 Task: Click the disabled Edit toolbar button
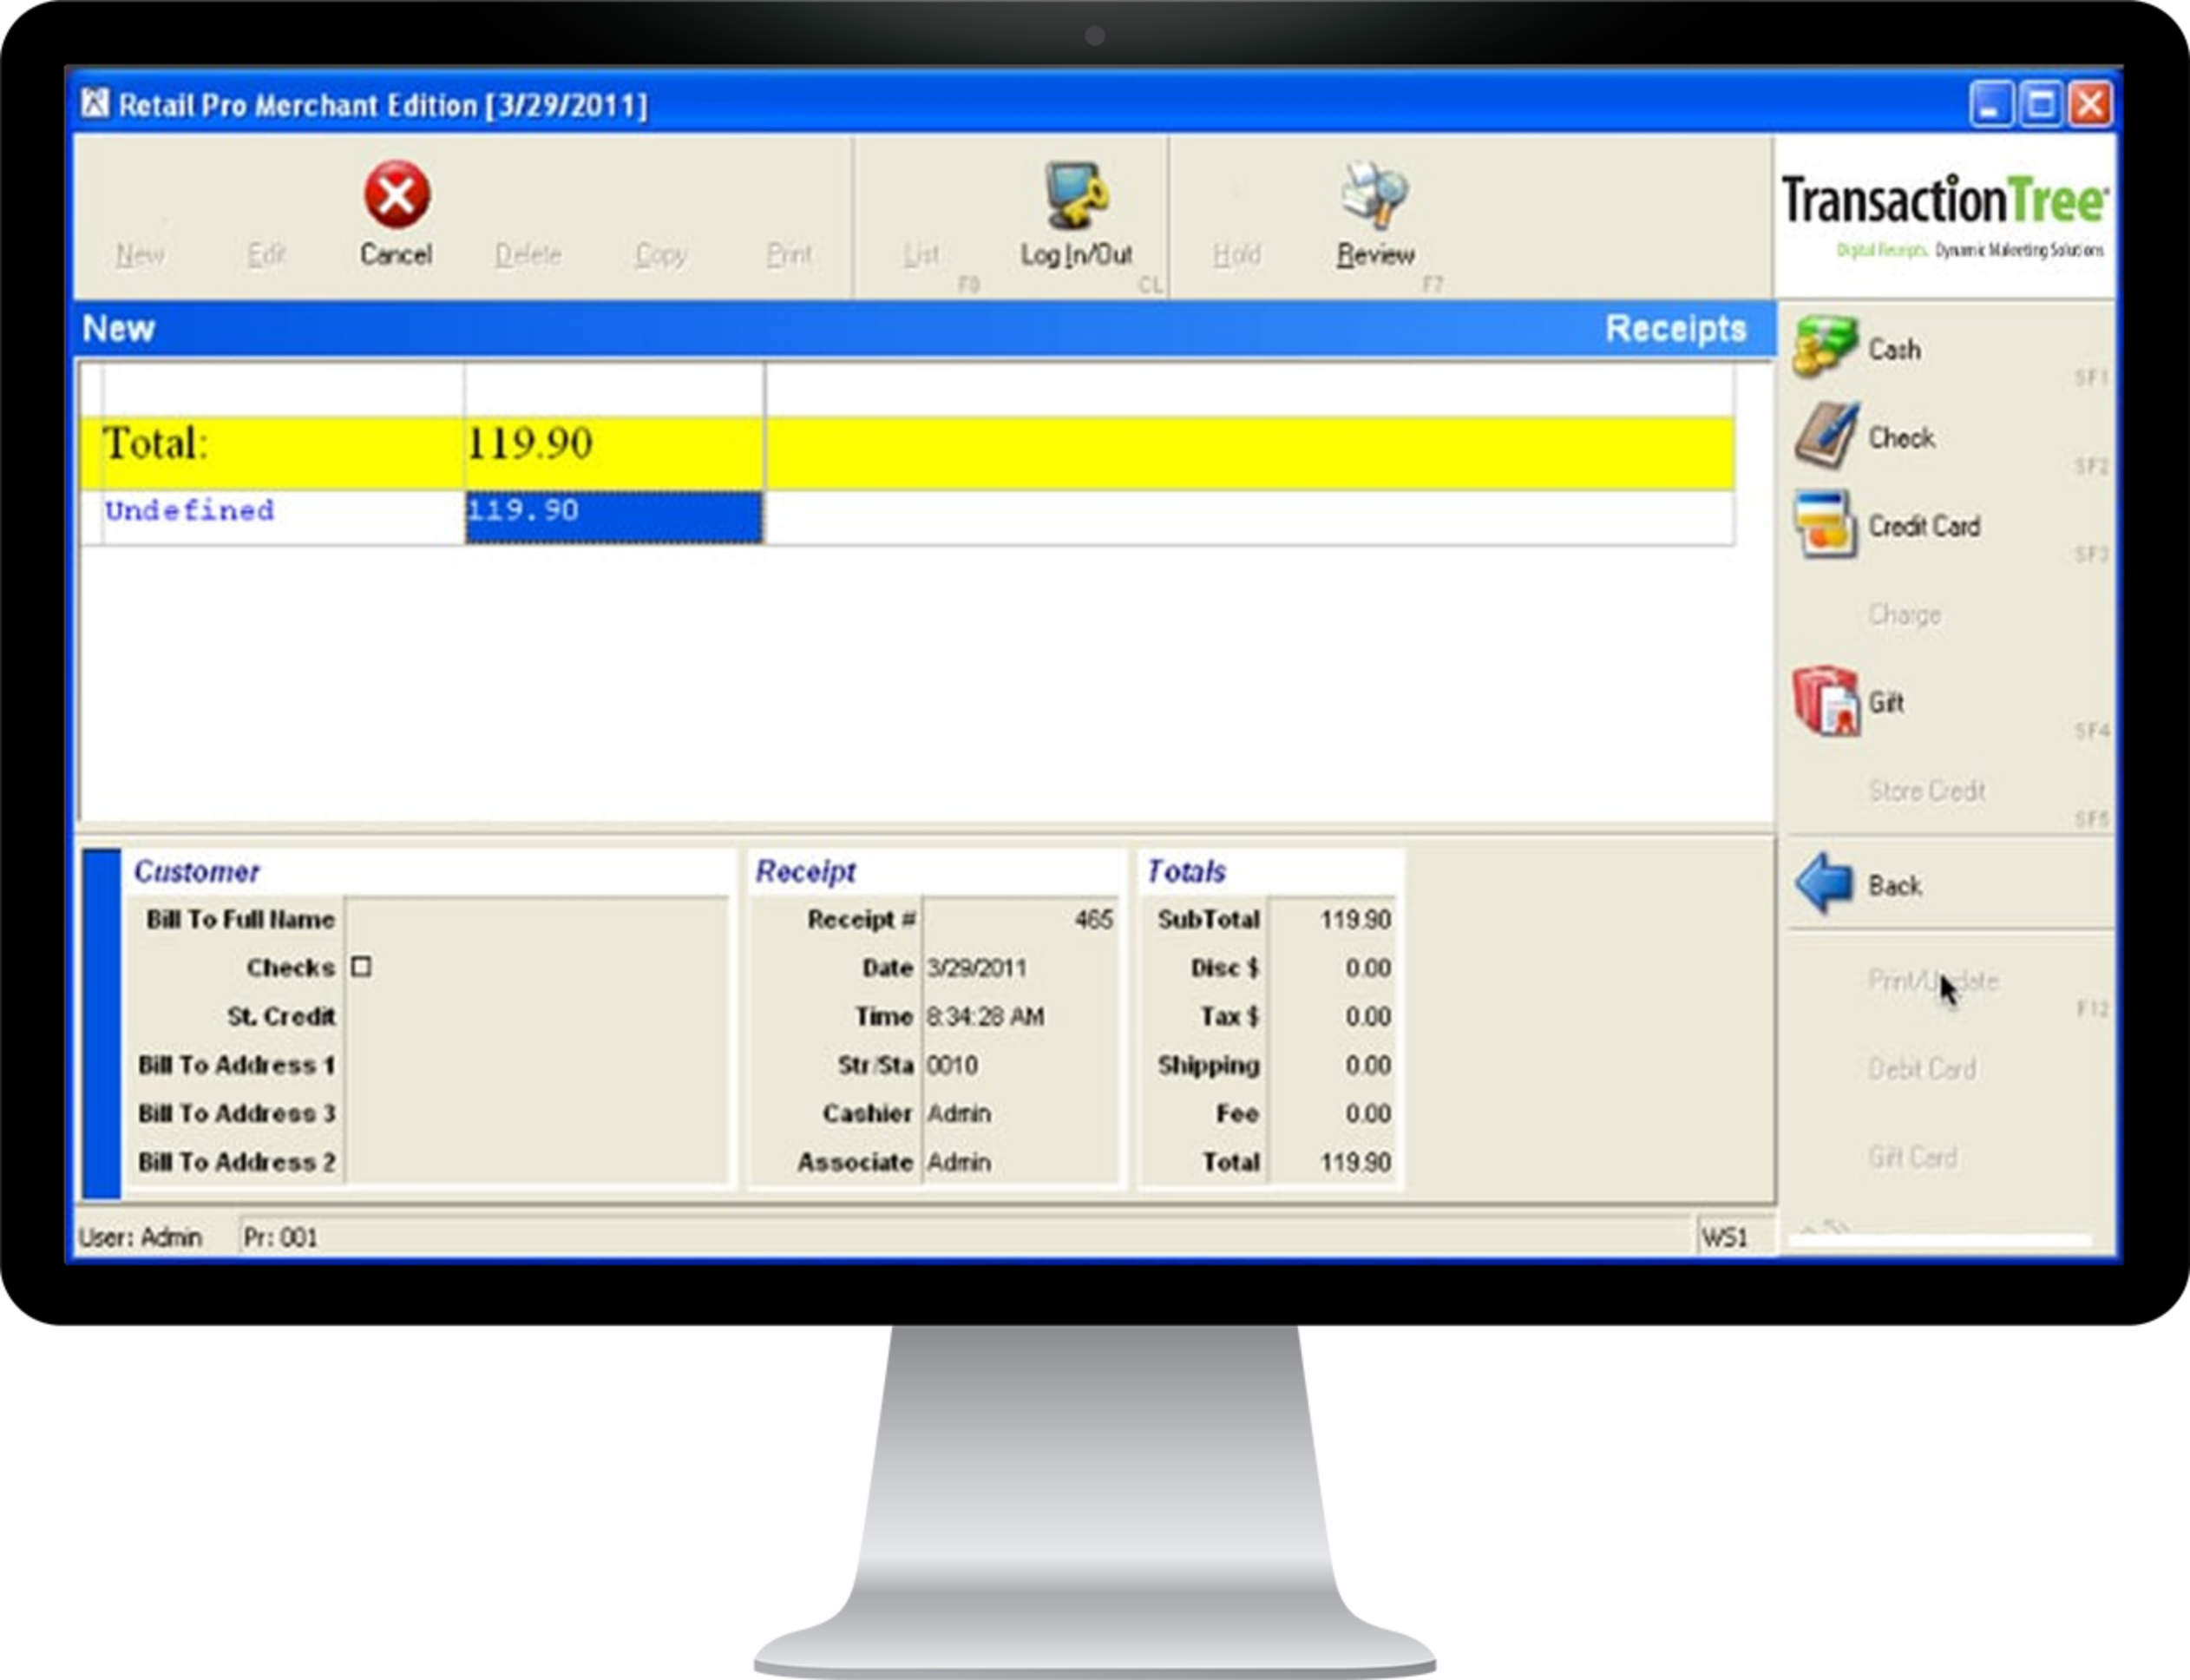click(x=266, y=255)
